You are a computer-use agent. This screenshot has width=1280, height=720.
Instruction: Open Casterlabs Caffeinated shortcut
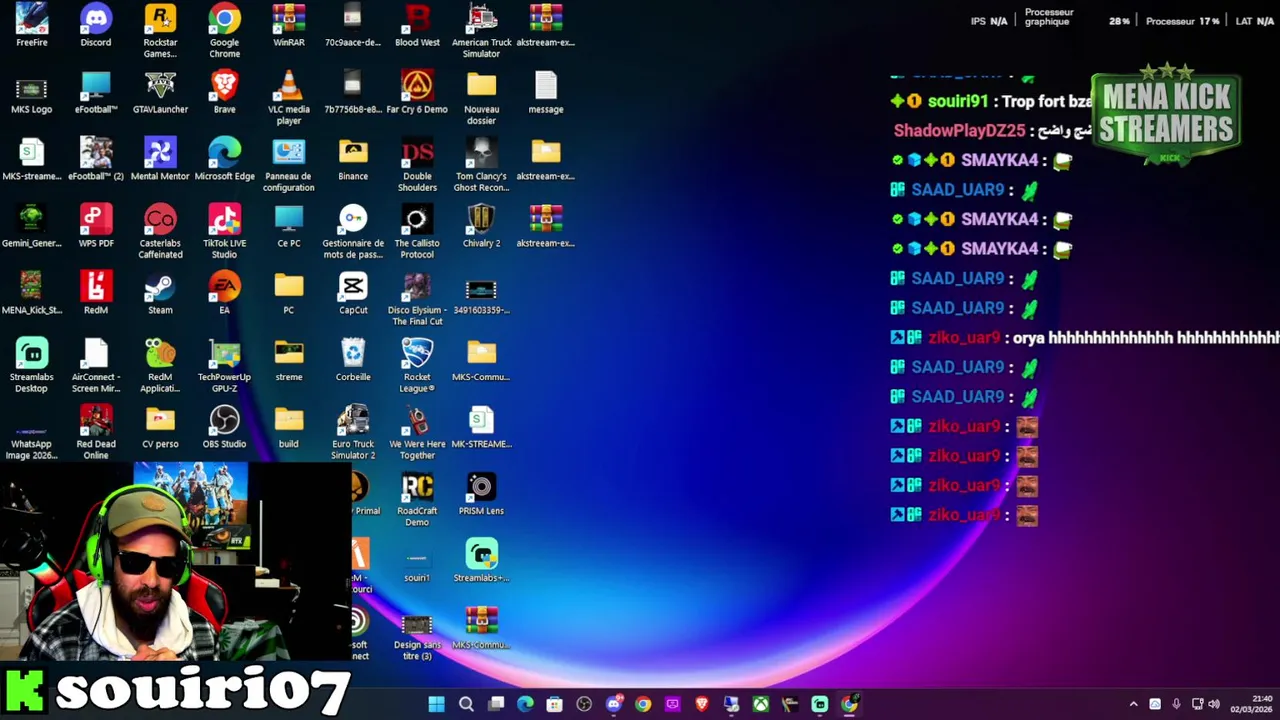(x=160, y=232)
